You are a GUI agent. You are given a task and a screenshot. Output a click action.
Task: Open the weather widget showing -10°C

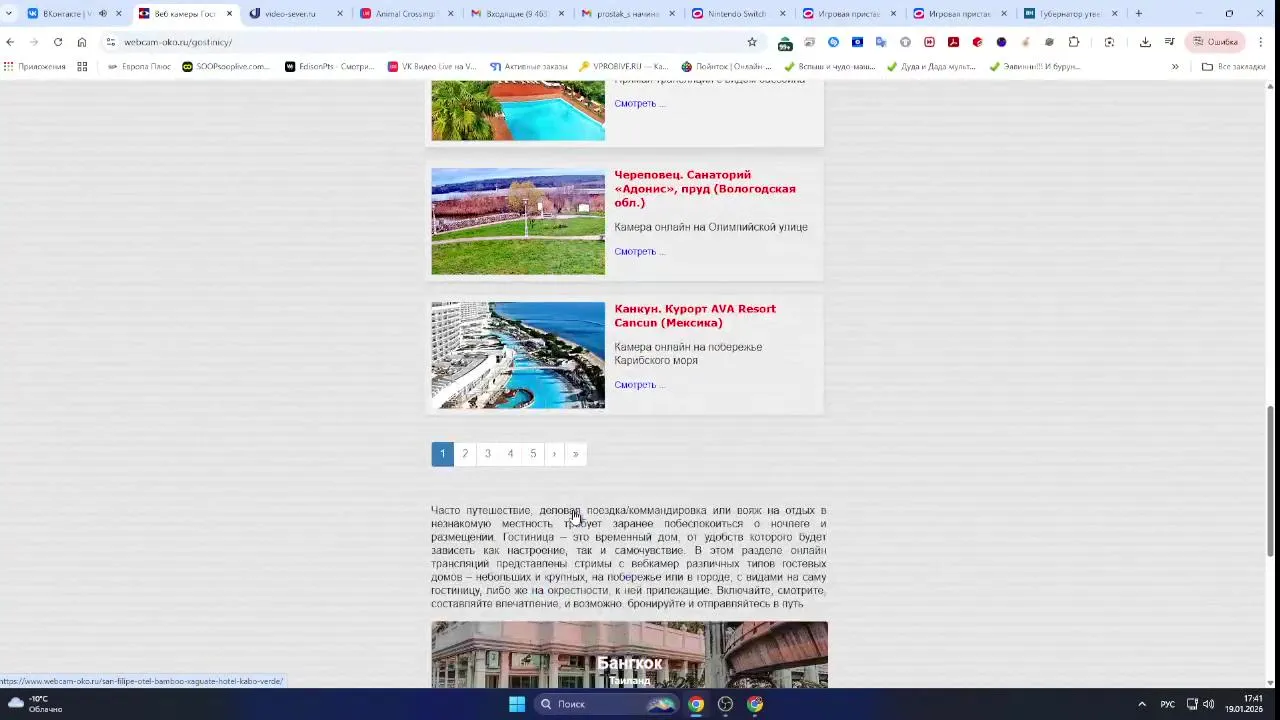tap(35, 704)
